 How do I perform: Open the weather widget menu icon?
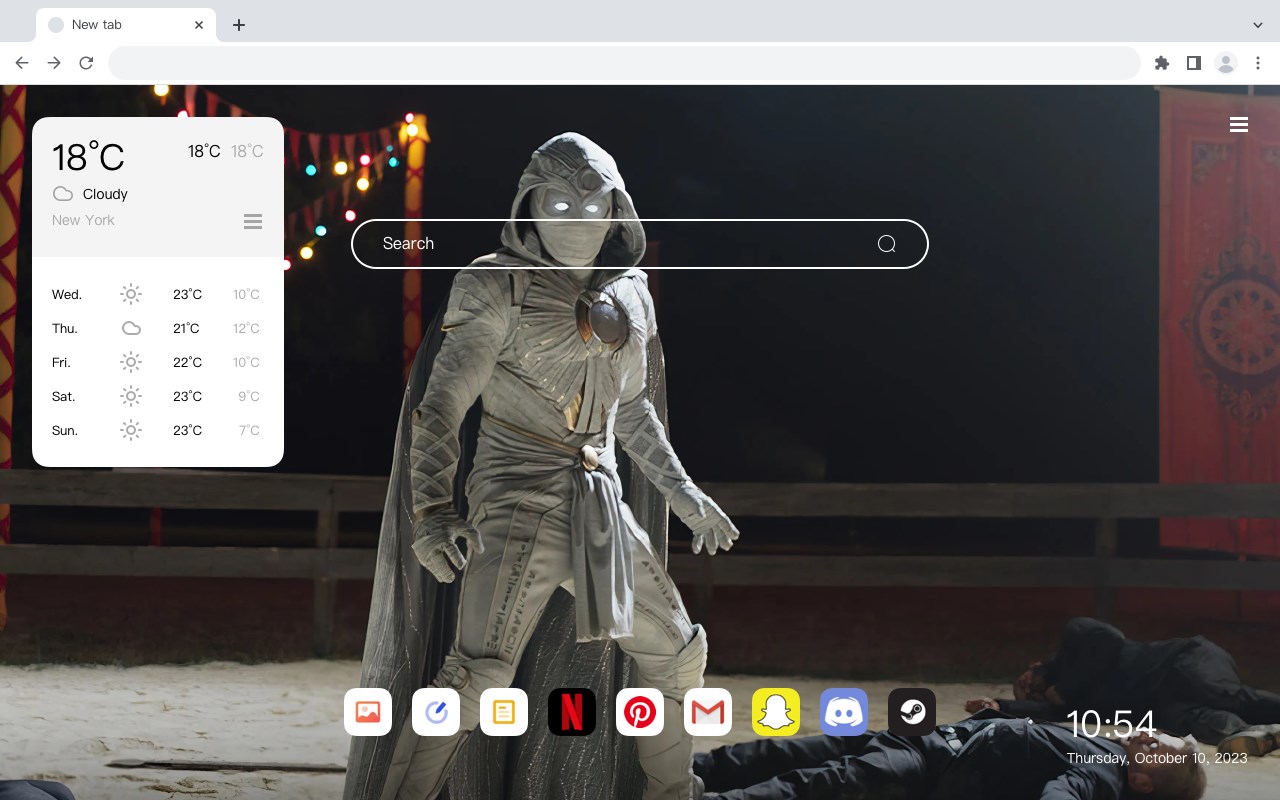point(253,221)
